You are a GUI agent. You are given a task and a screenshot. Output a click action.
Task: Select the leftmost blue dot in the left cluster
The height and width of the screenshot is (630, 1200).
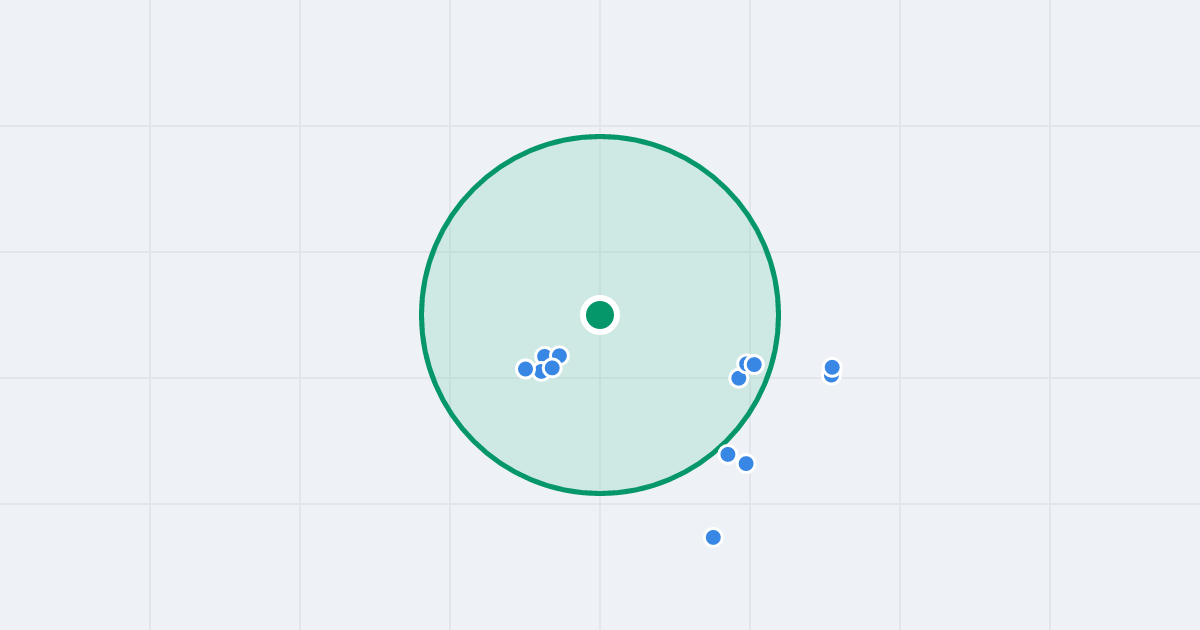click(x=526, y=369)
